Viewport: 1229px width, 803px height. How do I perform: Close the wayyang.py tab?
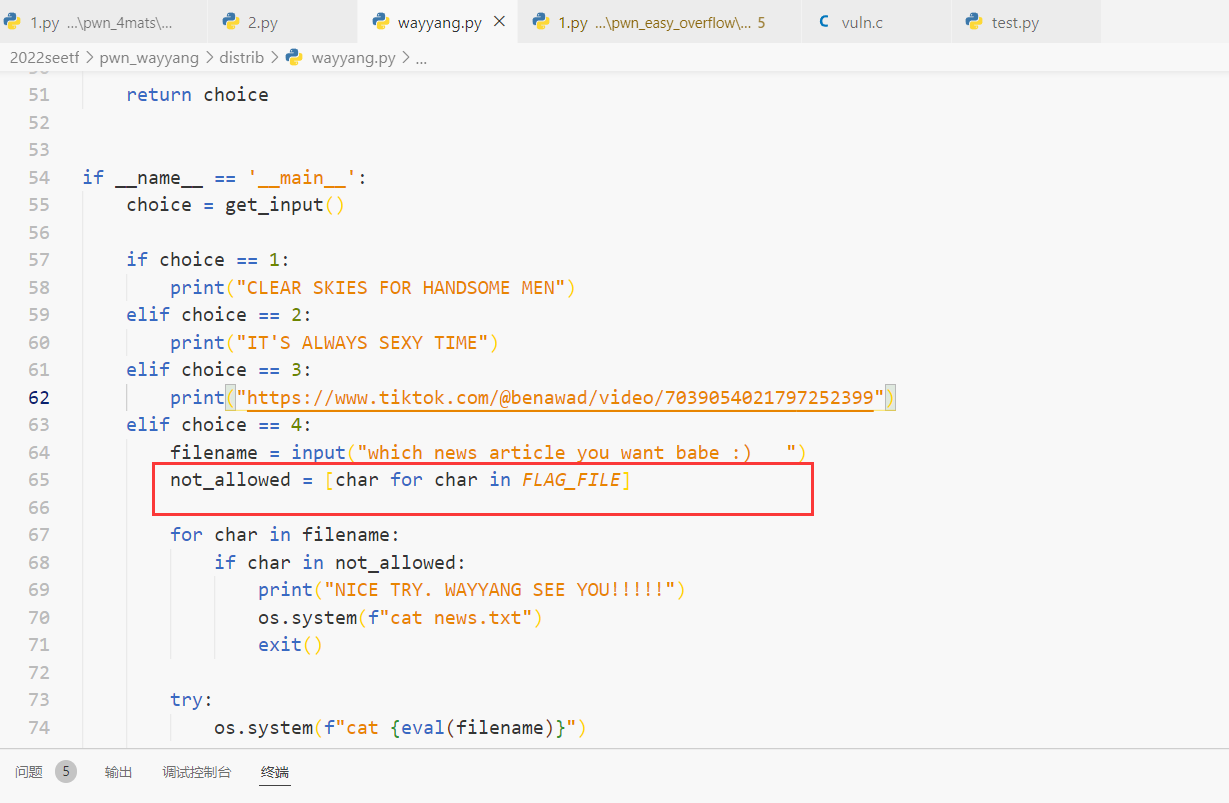500,22
